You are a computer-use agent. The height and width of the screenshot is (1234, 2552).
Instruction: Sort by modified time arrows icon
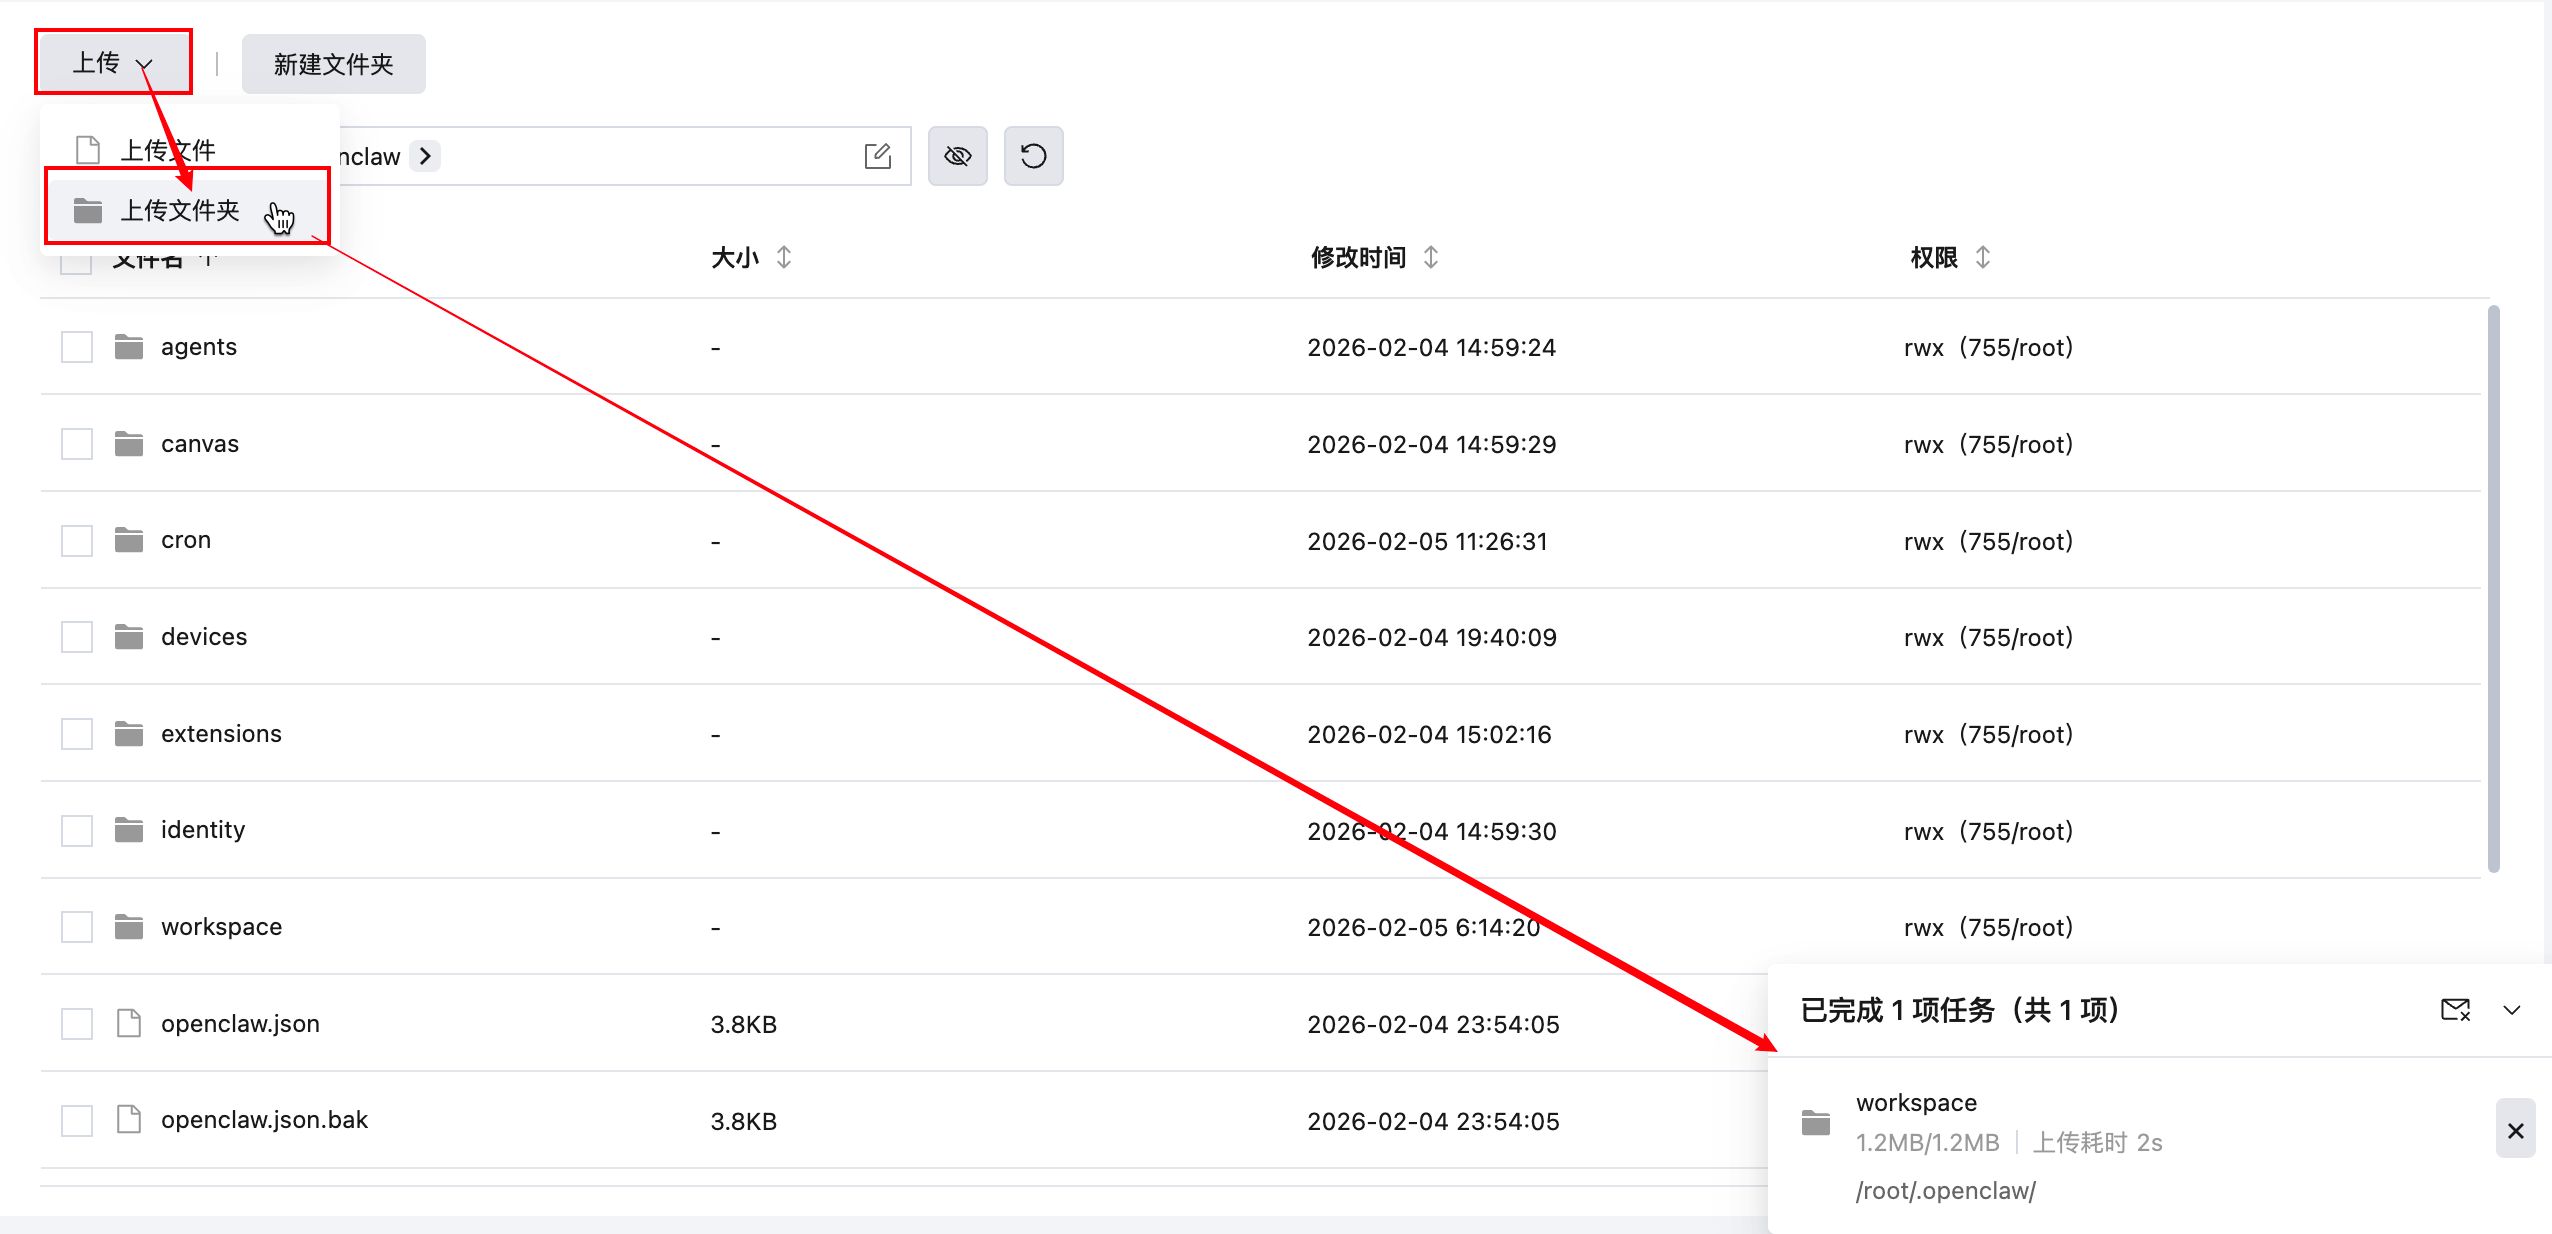pos(1431,257)
